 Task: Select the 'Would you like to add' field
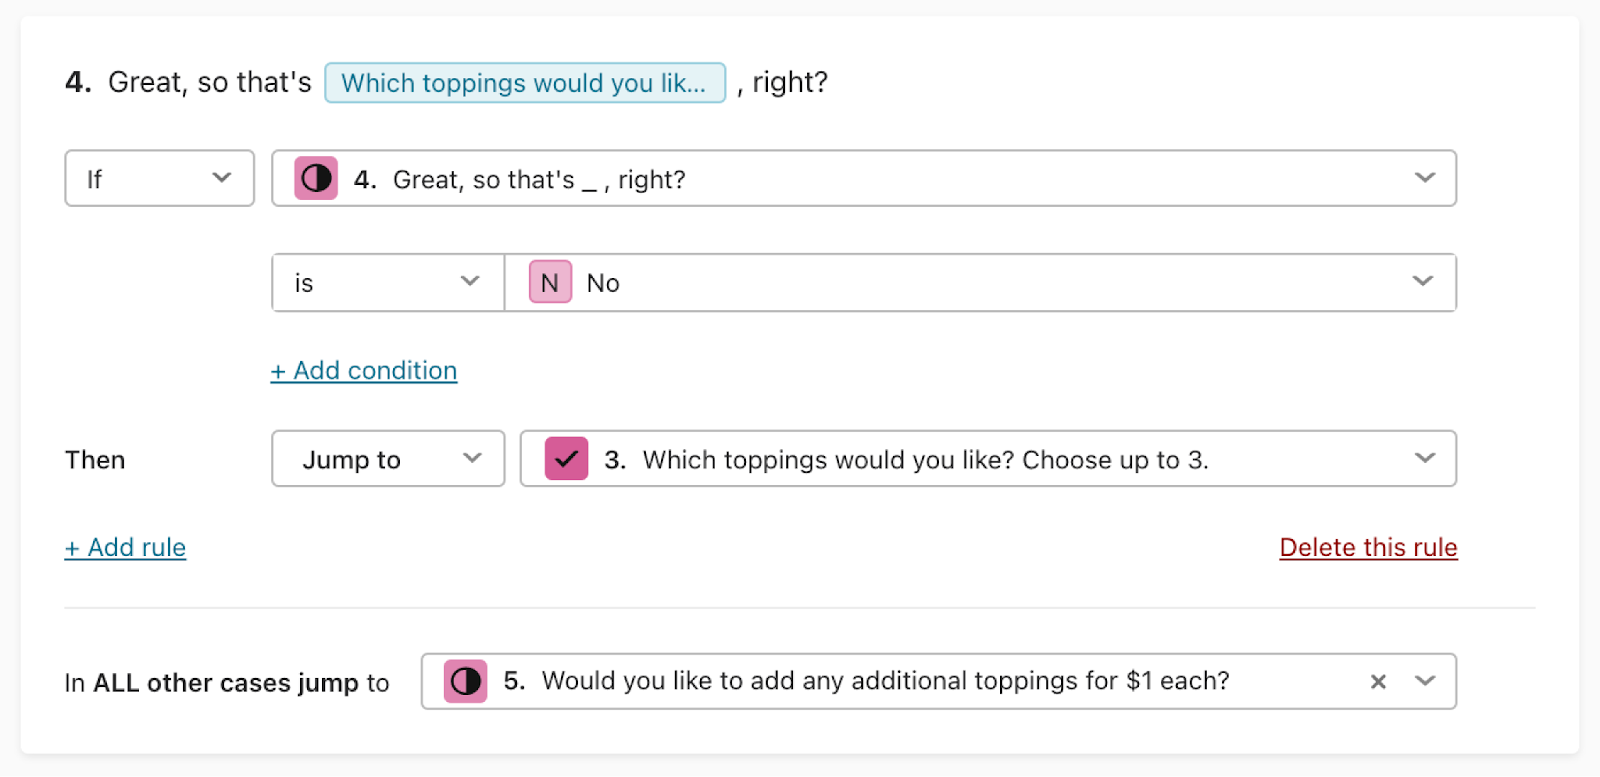pyautogui.click(x=939, y=682)
